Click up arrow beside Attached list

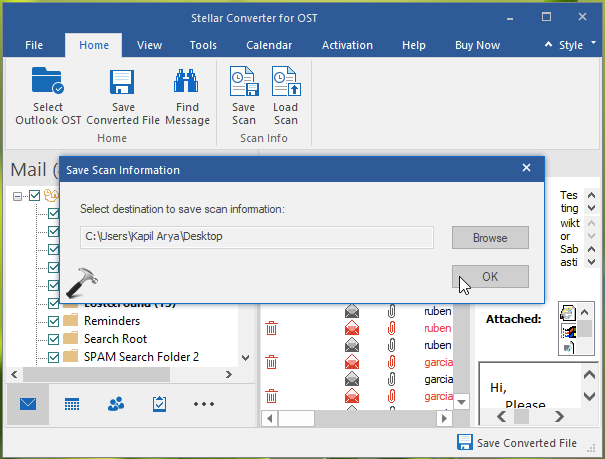pyautogui.click(x=585, y=312)
